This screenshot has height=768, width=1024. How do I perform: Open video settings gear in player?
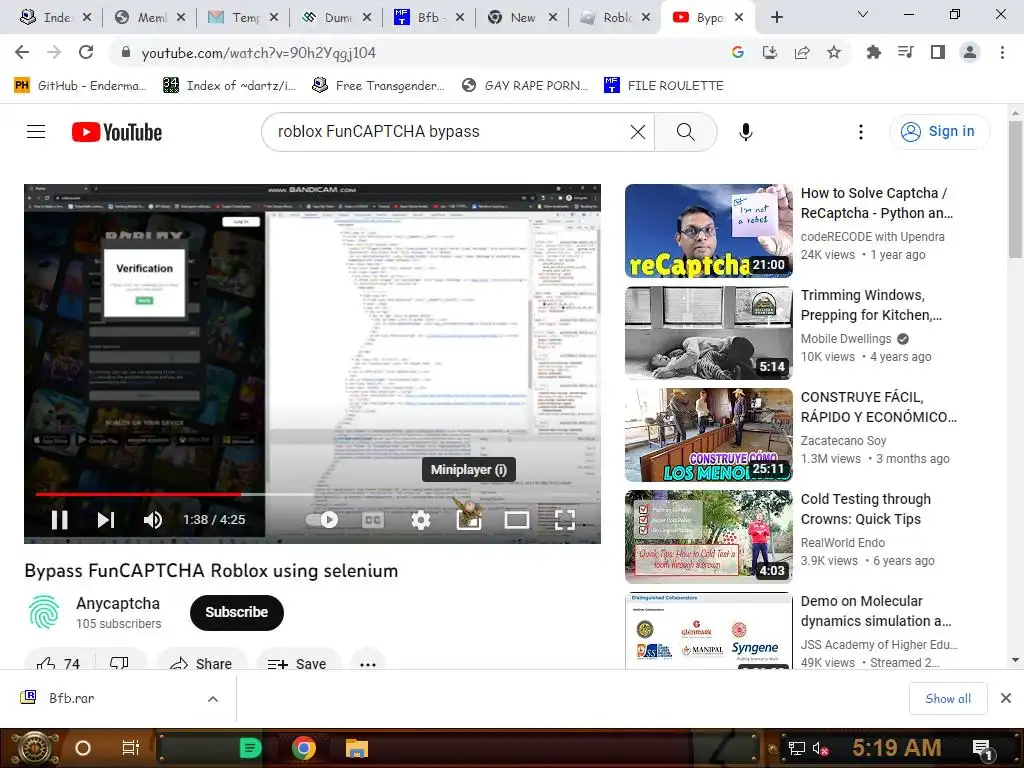[x=421, y=520]
